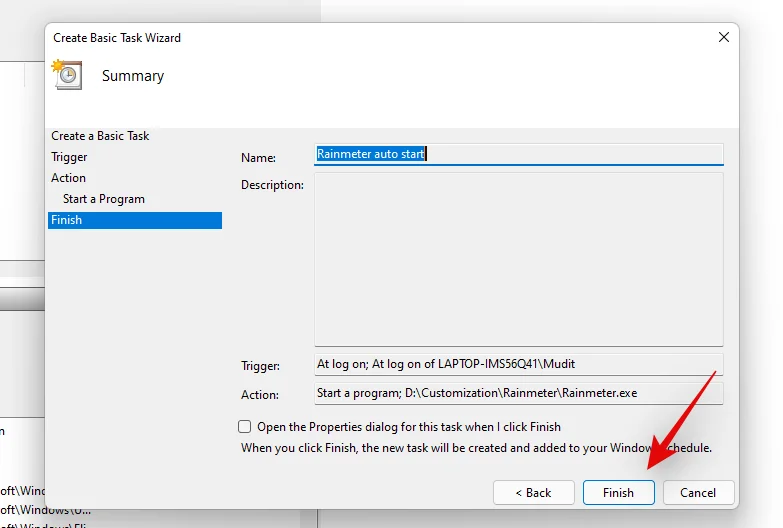Click the Name field with Rainmeter auto start

click(x=518, y=154)
